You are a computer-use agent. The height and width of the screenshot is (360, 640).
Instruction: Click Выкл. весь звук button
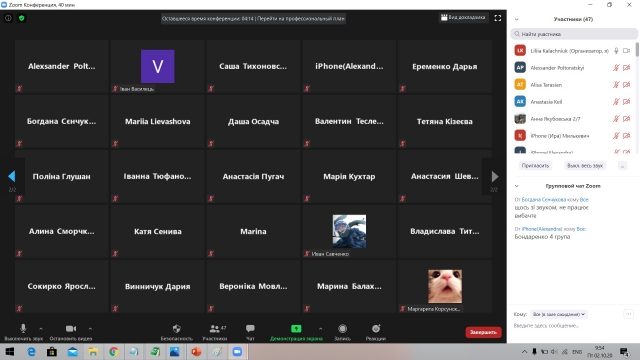click(x=584, y=166)
